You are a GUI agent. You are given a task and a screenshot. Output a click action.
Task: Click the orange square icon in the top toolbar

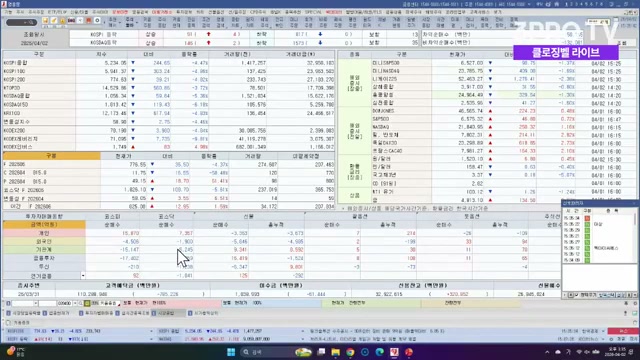point(89,20)
